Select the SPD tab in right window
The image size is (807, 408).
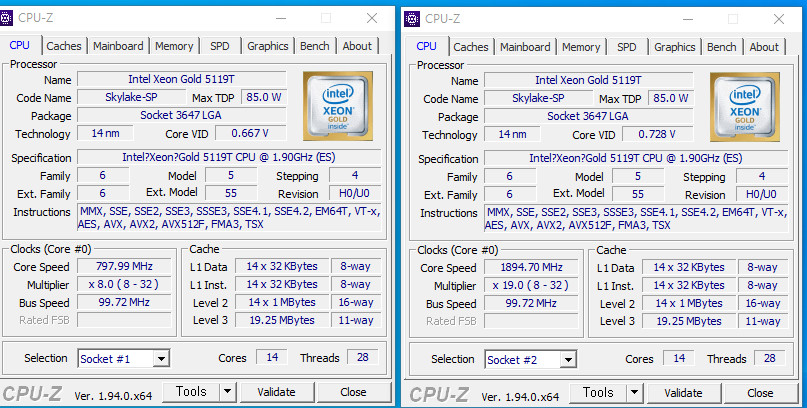[x=627, y=47]
